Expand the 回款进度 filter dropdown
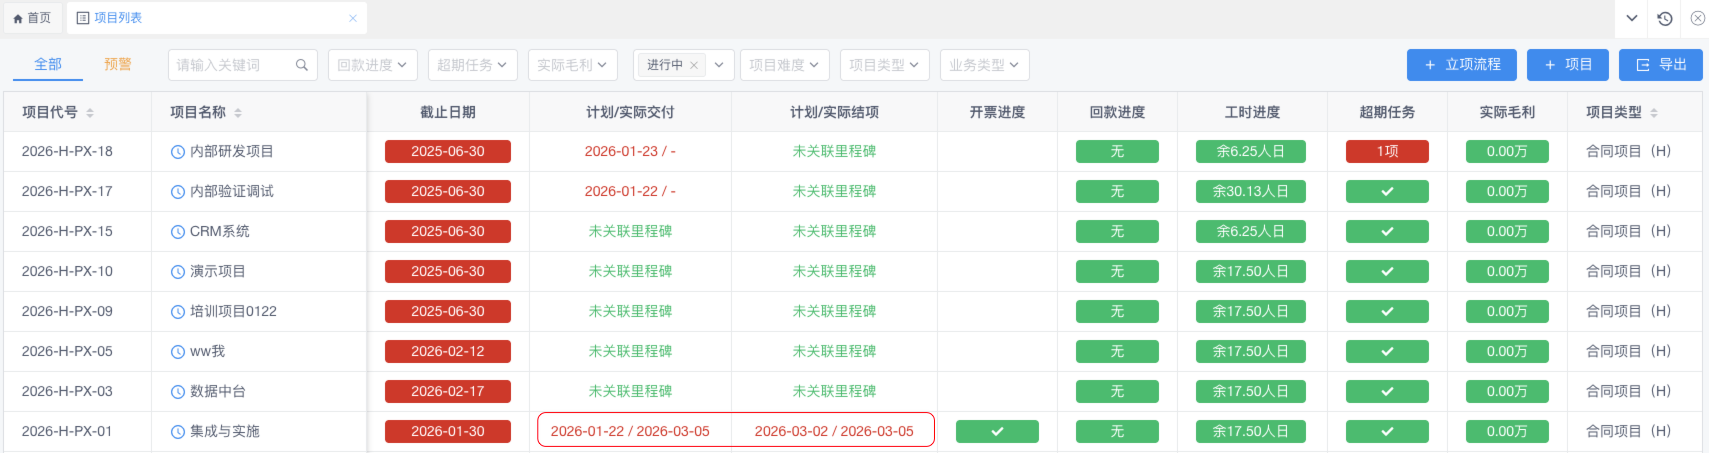The height and width of the screenshot is (453, 1709). coord(372,65)
